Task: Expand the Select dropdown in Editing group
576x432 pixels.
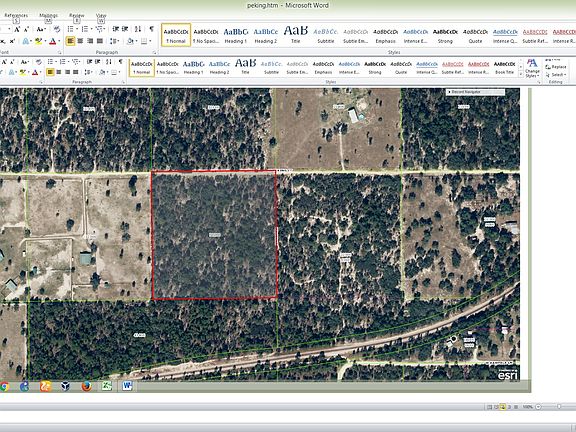Action: point(556,75)
